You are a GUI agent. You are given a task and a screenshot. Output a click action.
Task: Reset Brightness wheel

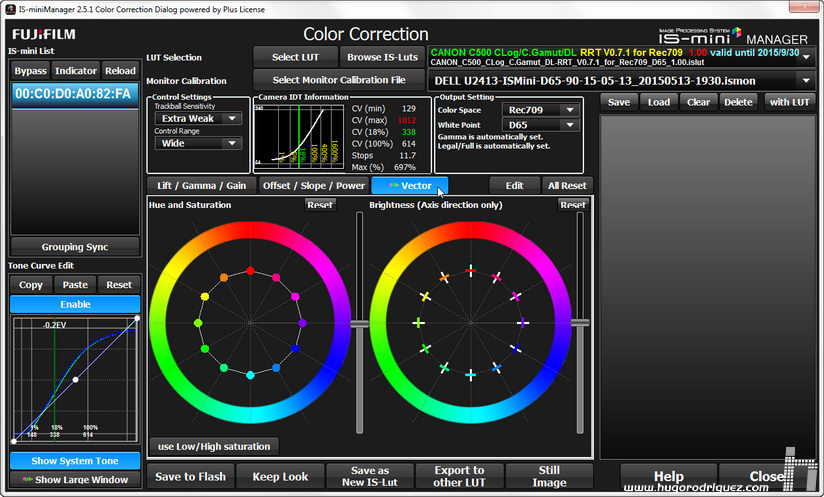(x=573, y=205)
